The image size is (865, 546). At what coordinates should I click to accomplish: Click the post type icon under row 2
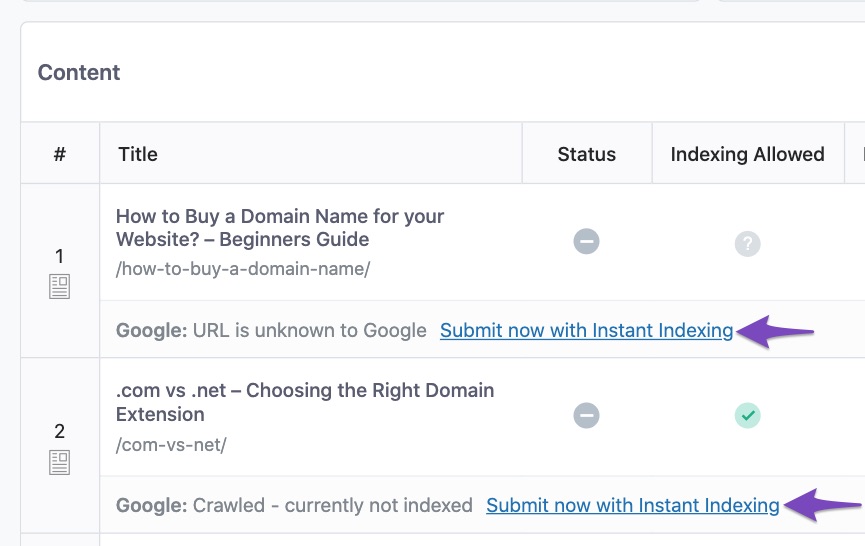pyautogui.click(x=60, y=462)
